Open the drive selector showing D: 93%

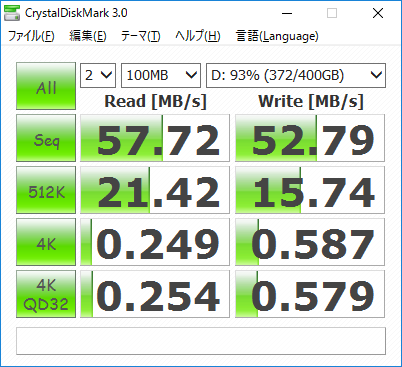point(296,75)
